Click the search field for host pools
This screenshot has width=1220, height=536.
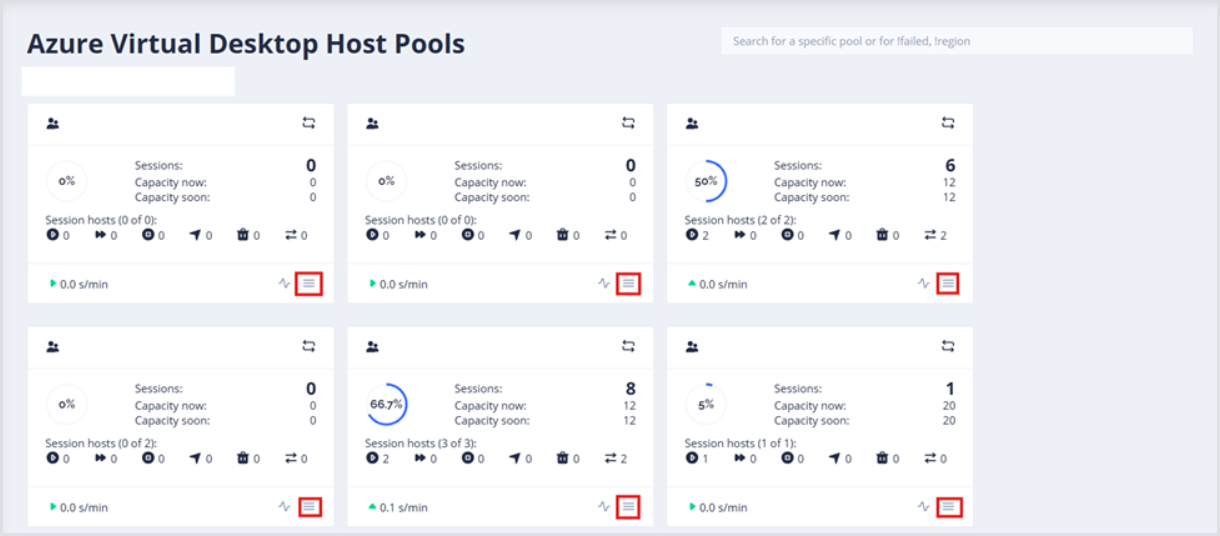point(955,41)
